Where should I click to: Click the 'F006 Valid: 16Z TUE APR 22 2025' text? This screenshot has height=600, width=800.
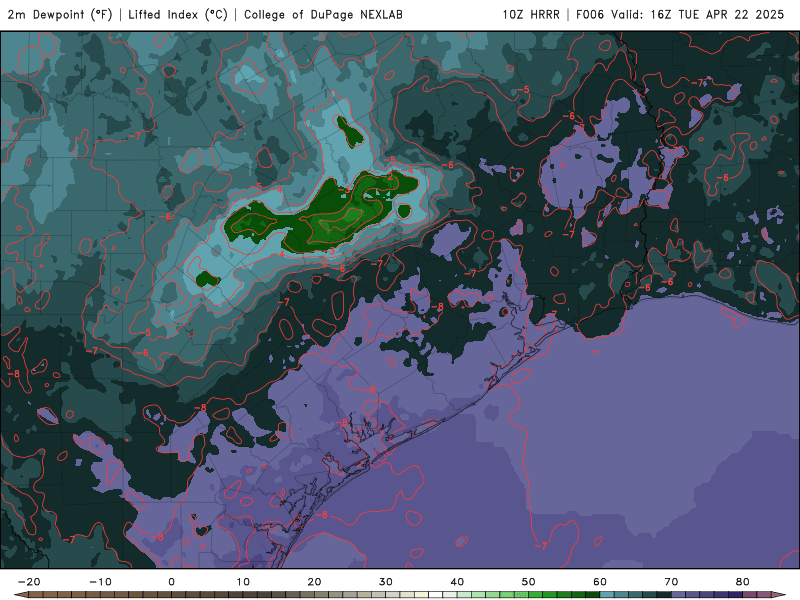tap(680, 14)
